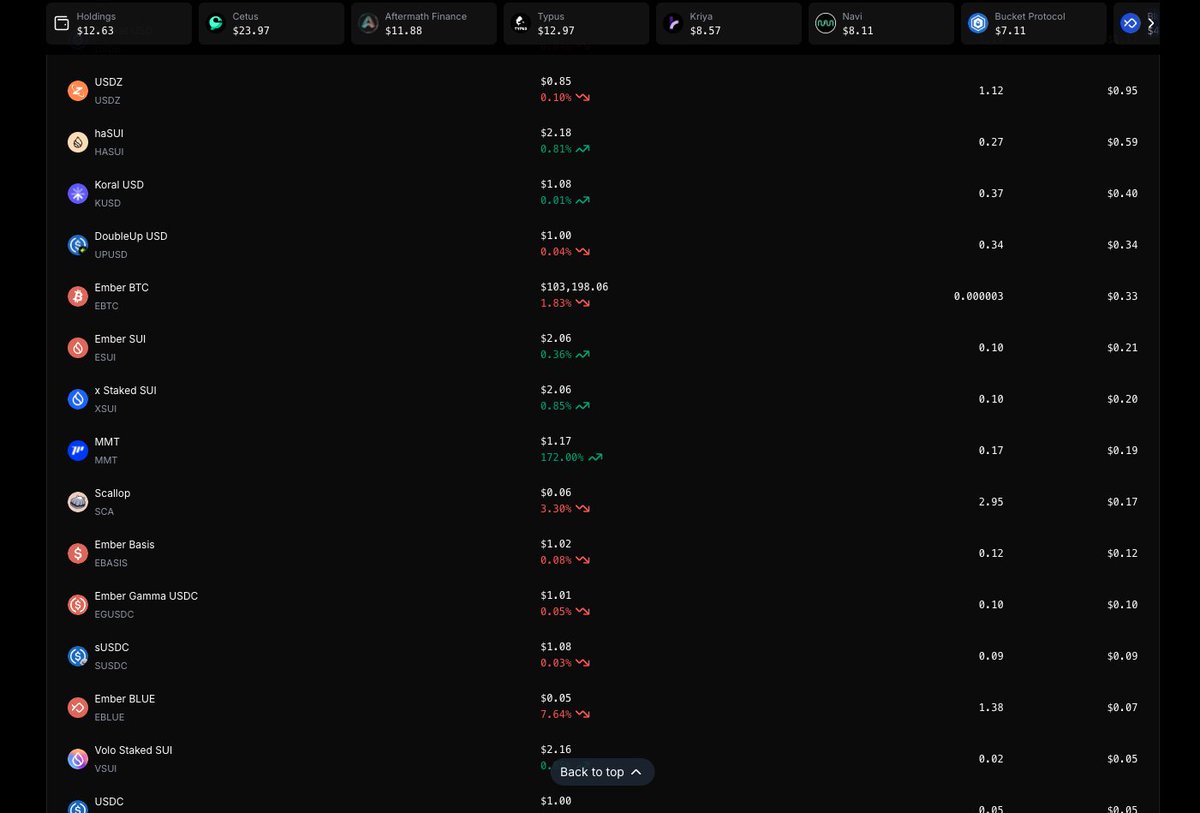The height and width of the screenshot is (813, 1200).
Task: Click the USDZ value $0.95
Action: tap(1122, 91)
